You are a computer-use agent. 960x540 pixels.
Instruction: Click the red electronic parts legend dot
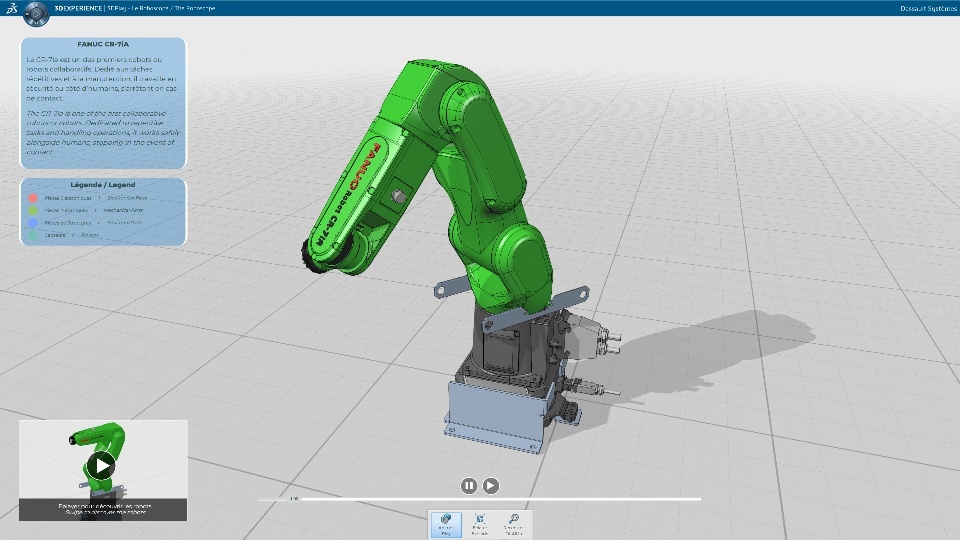point(33,198)
